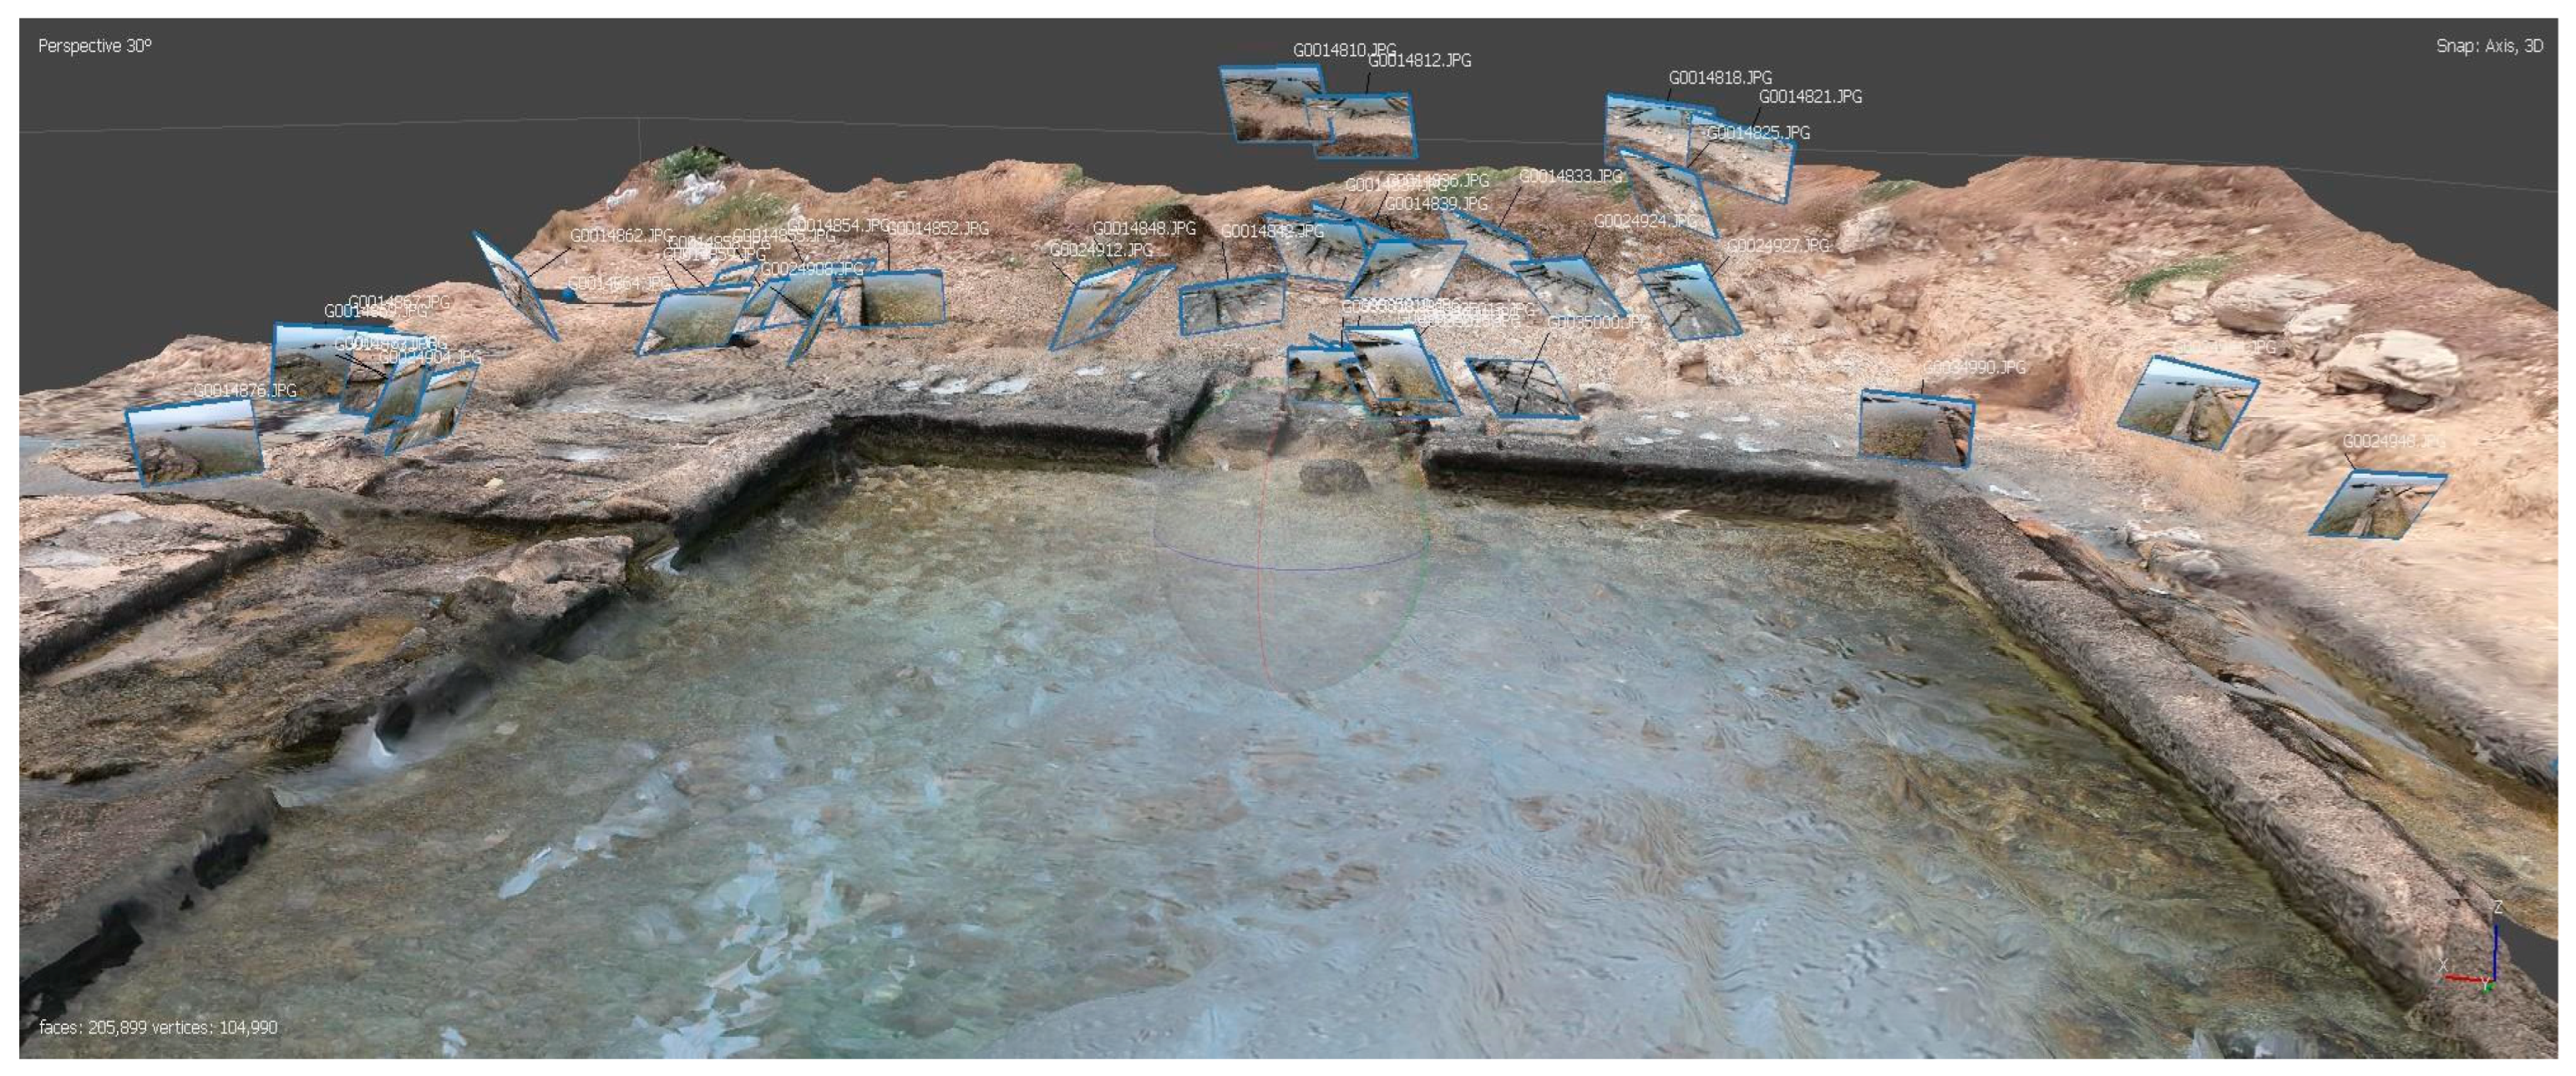Select camera thumbnail G0024927.JPG
2576x1076 pixels.
point(1688,300)
